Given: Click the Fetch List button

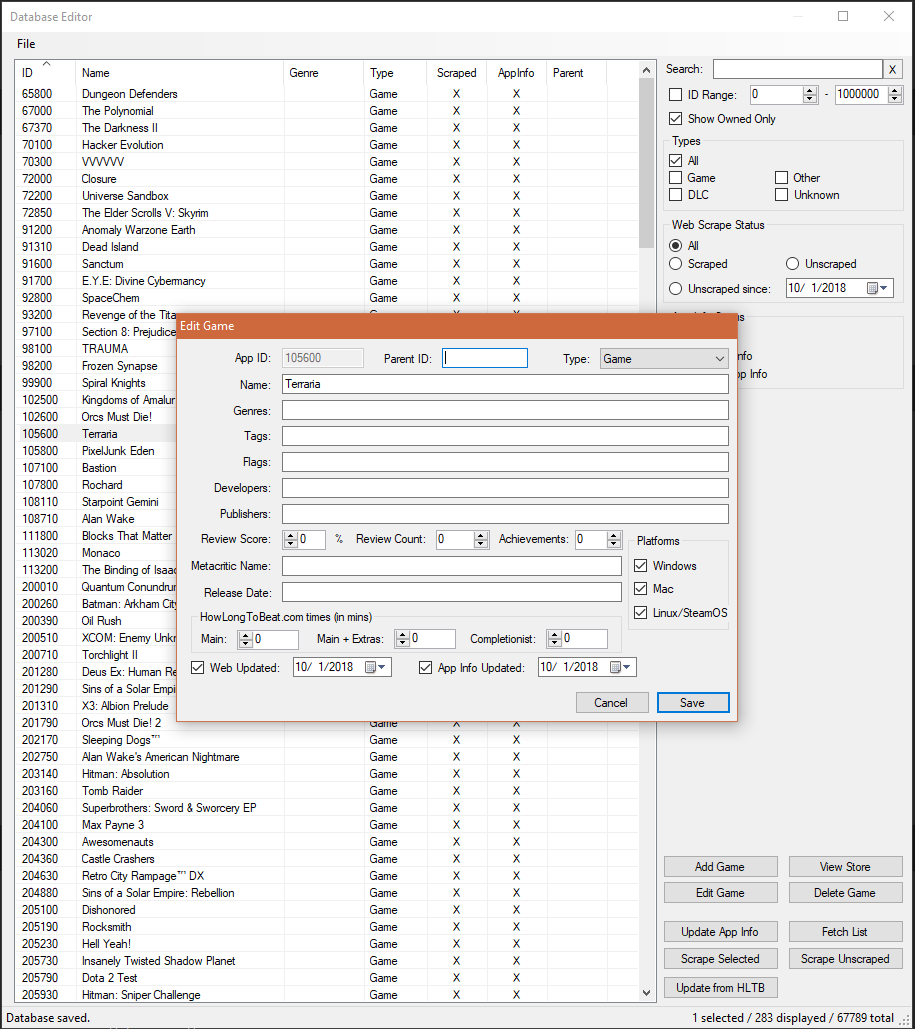Looking at the screenshot, I should pos(845,931).
